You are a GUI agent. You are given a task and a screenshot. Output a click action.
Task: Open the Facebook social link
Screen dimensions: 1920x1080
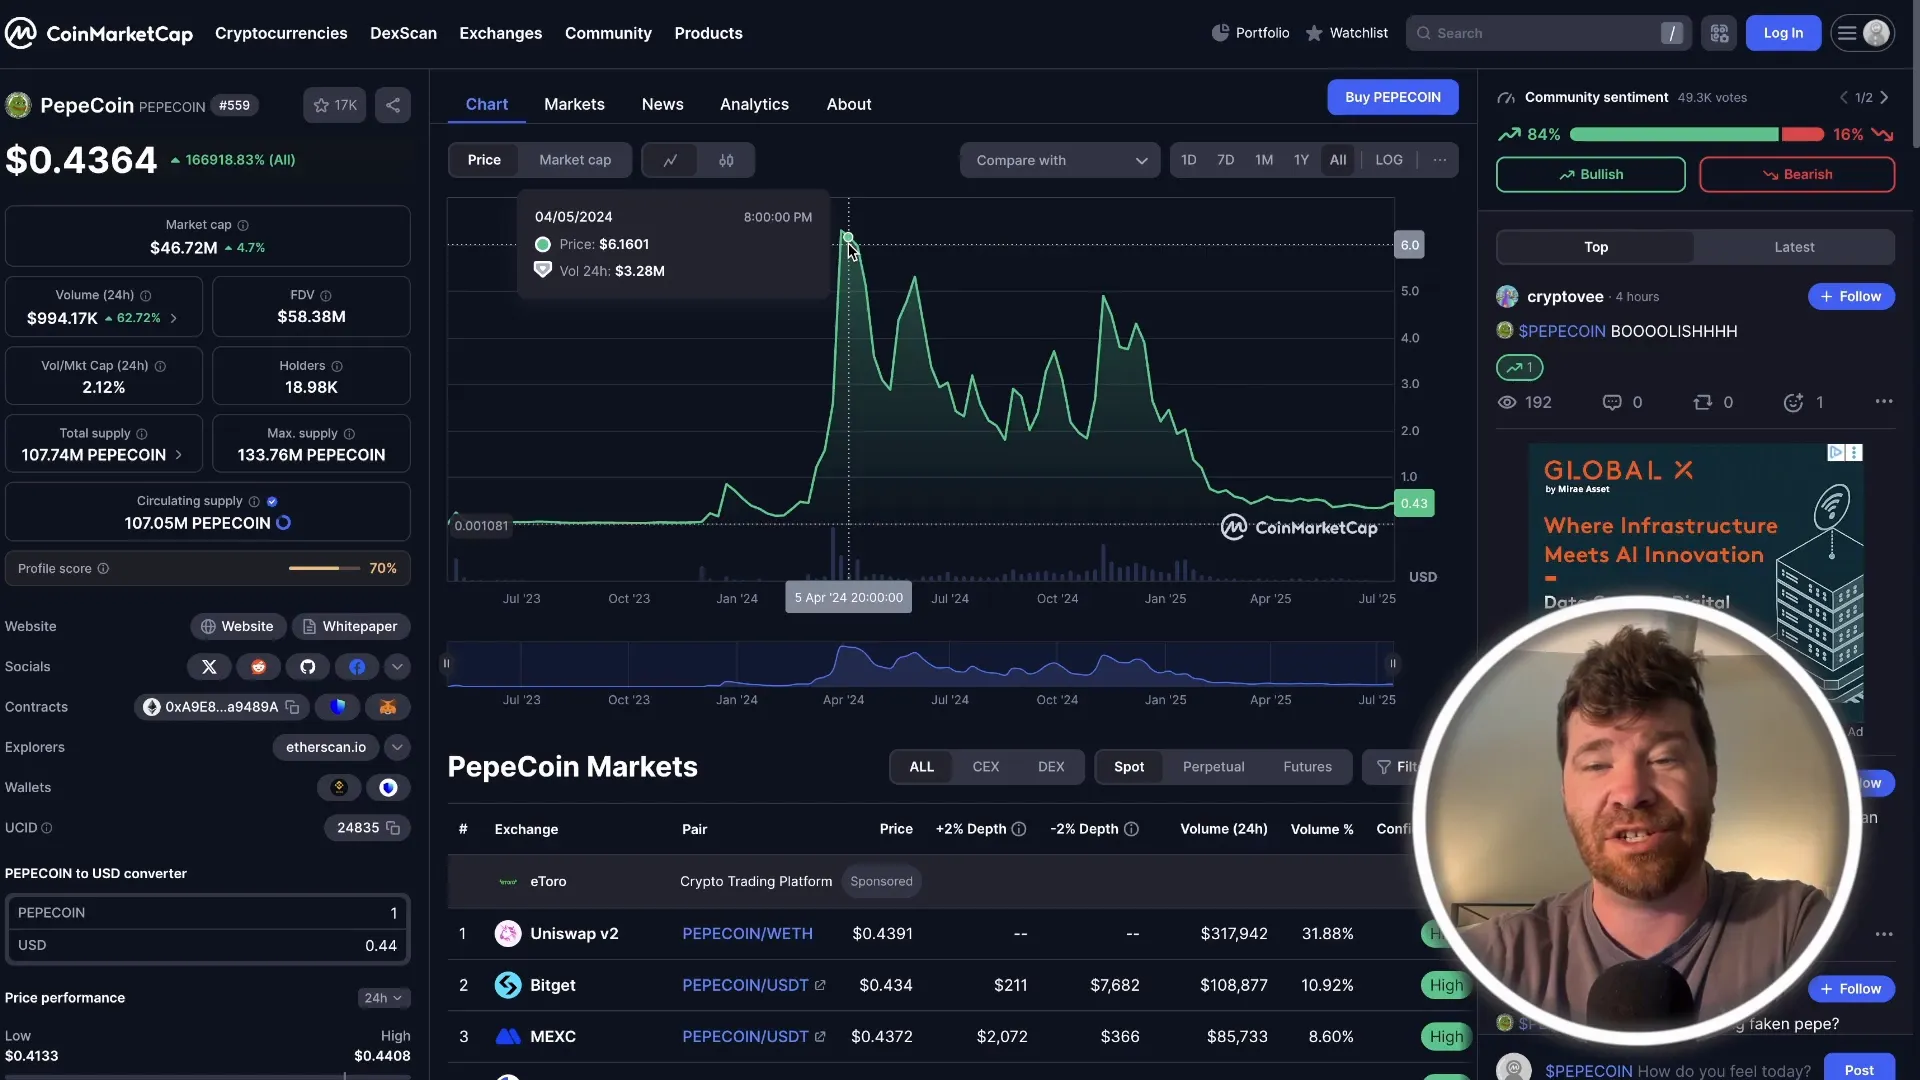pos(357,667)
